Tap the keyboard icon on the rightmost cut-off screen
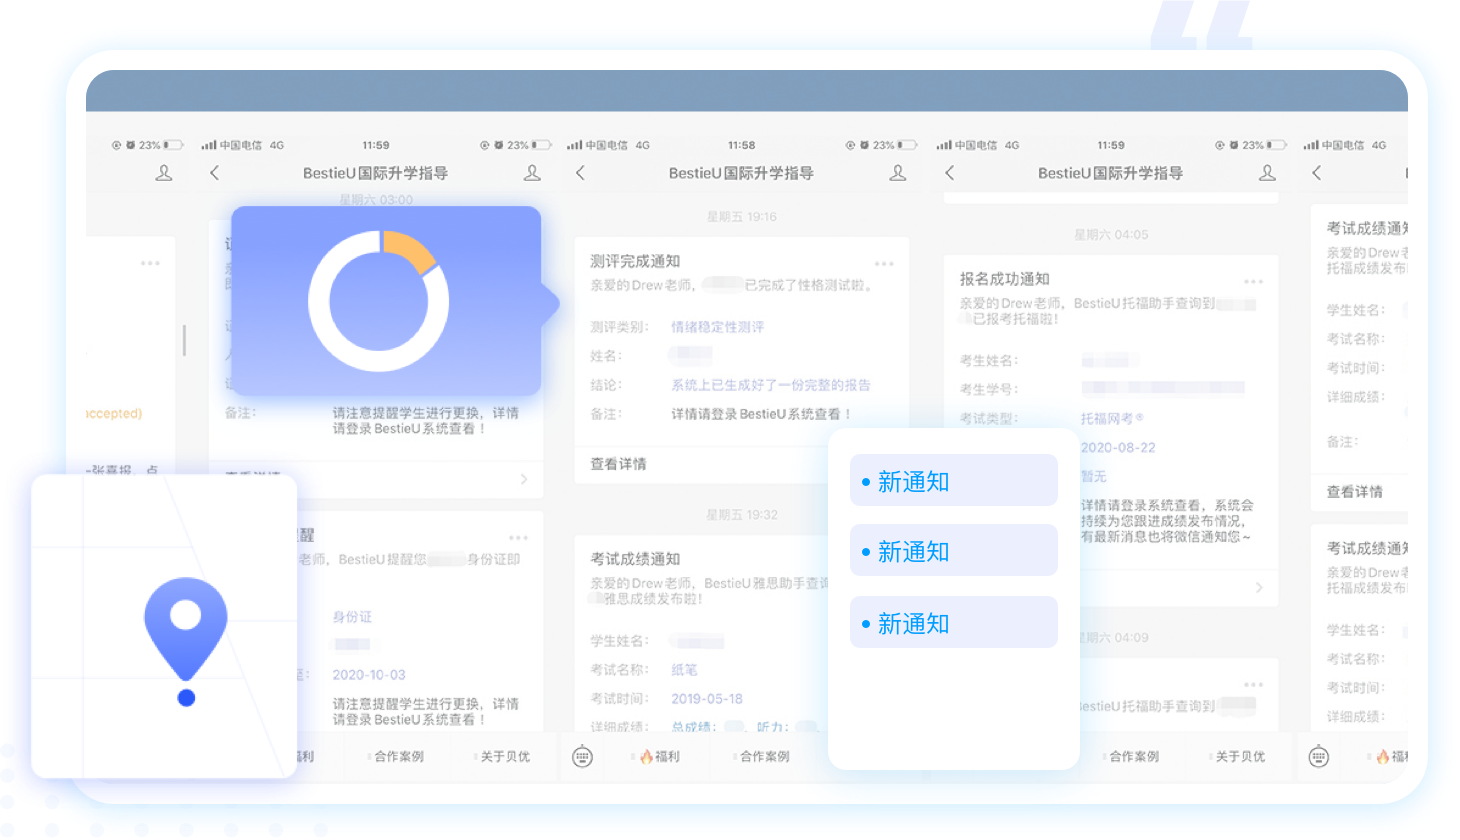The image size is (1460, 840). tap(1319, 757)
